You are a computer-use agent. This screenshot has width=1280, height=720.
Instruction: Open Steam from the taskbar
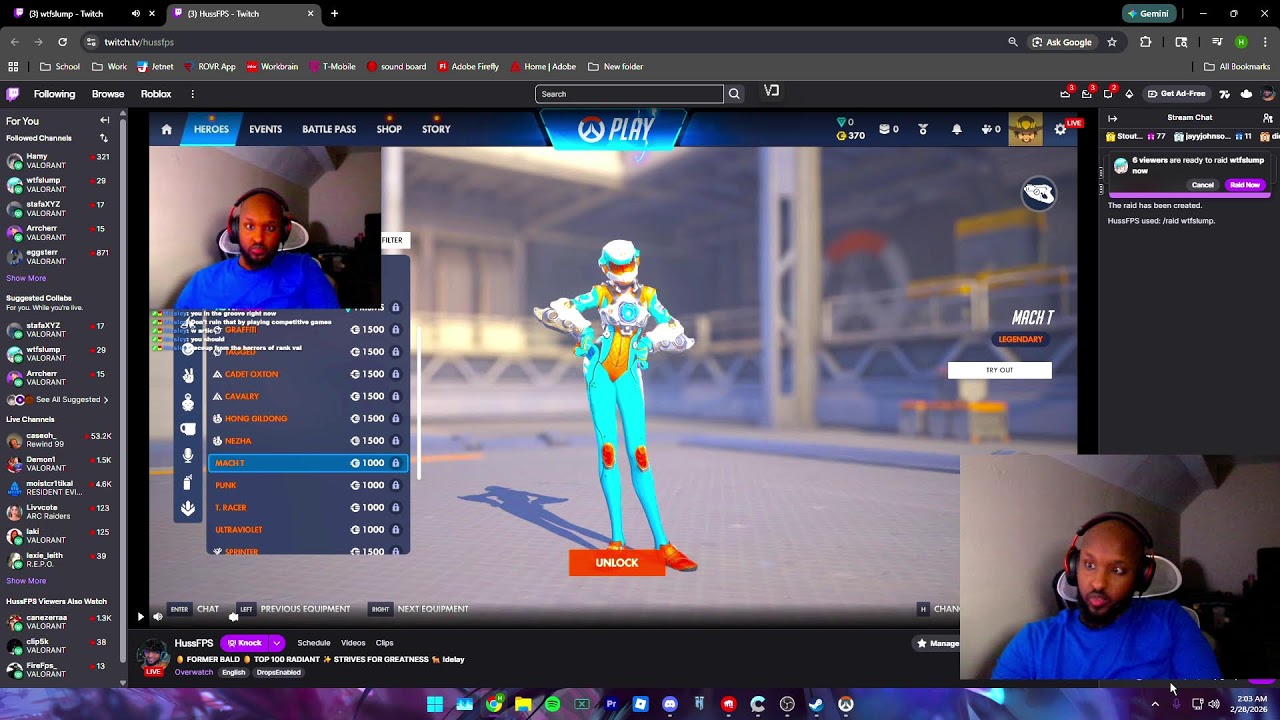point(816,704)
